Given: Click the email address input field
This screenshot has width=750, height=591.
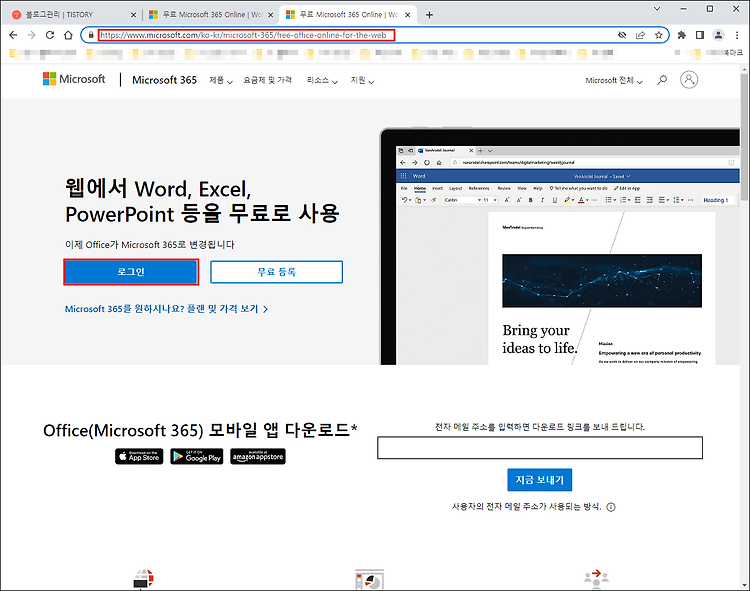Looking at the screenshot, I should [540, 448].
